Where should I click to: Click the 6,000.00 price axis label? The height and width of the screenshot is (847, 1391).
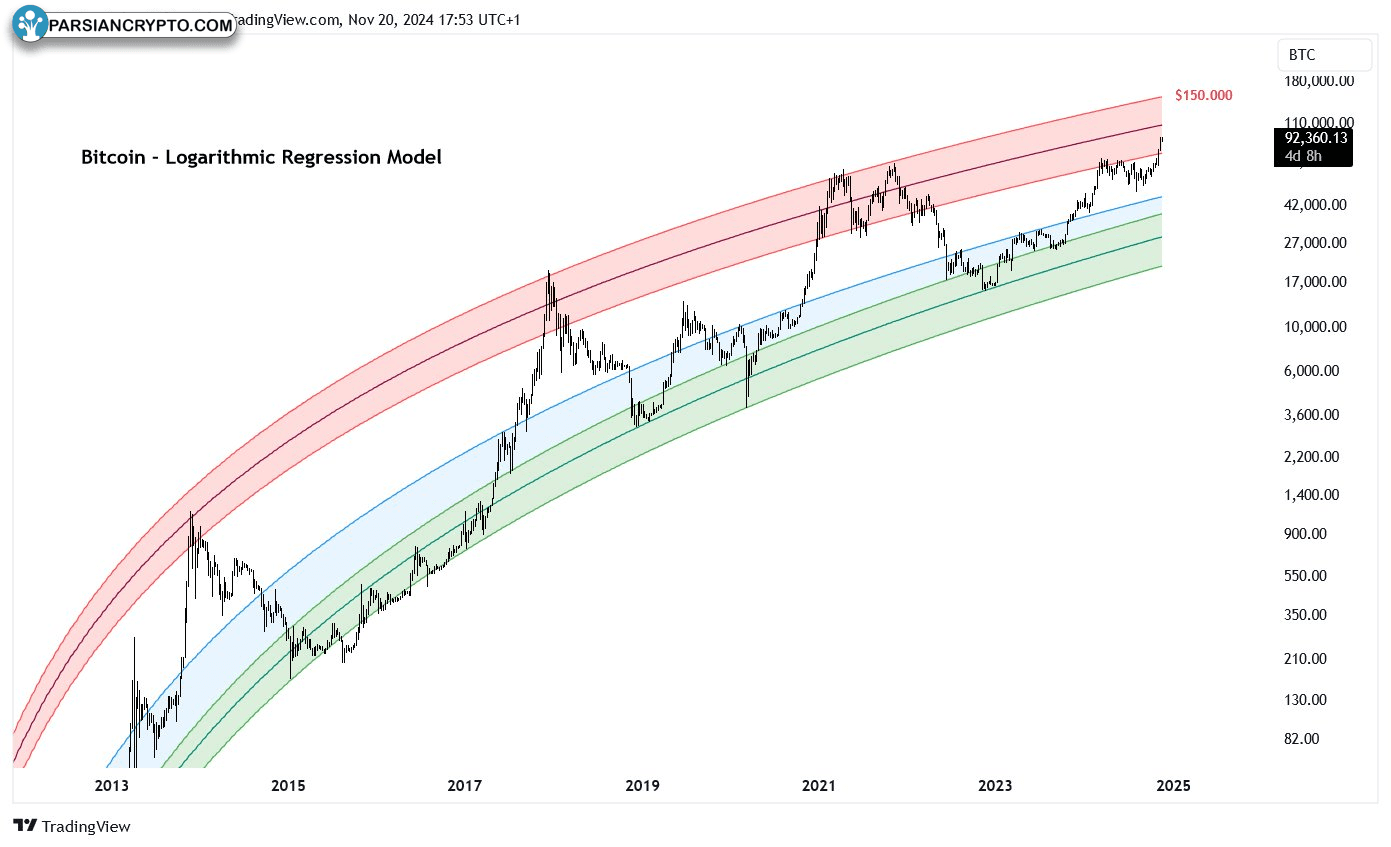pyautogui.click(x=1309, y=371)
